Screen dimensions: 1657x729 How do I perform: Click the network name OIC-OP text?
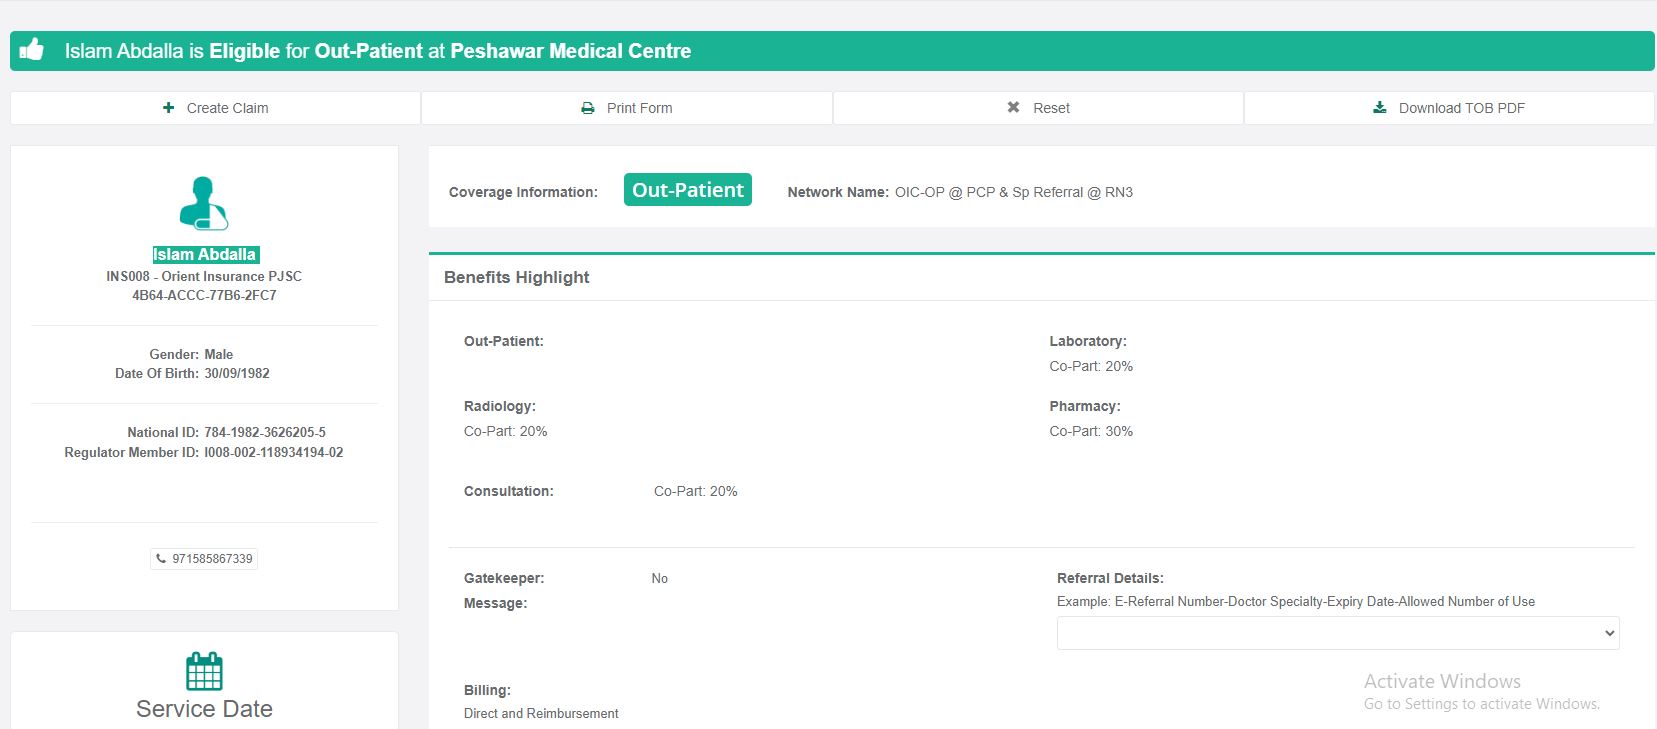1013,192
